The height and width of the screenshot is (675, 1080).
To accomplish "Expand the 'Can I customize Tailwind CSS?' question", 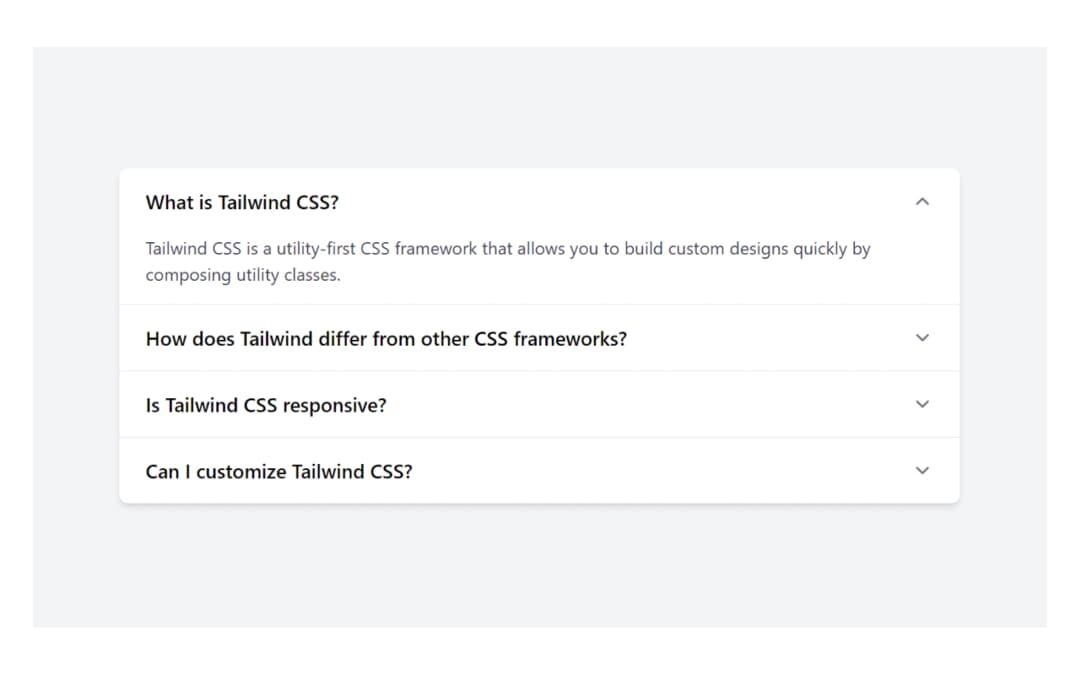I will (x=279, y=471).
